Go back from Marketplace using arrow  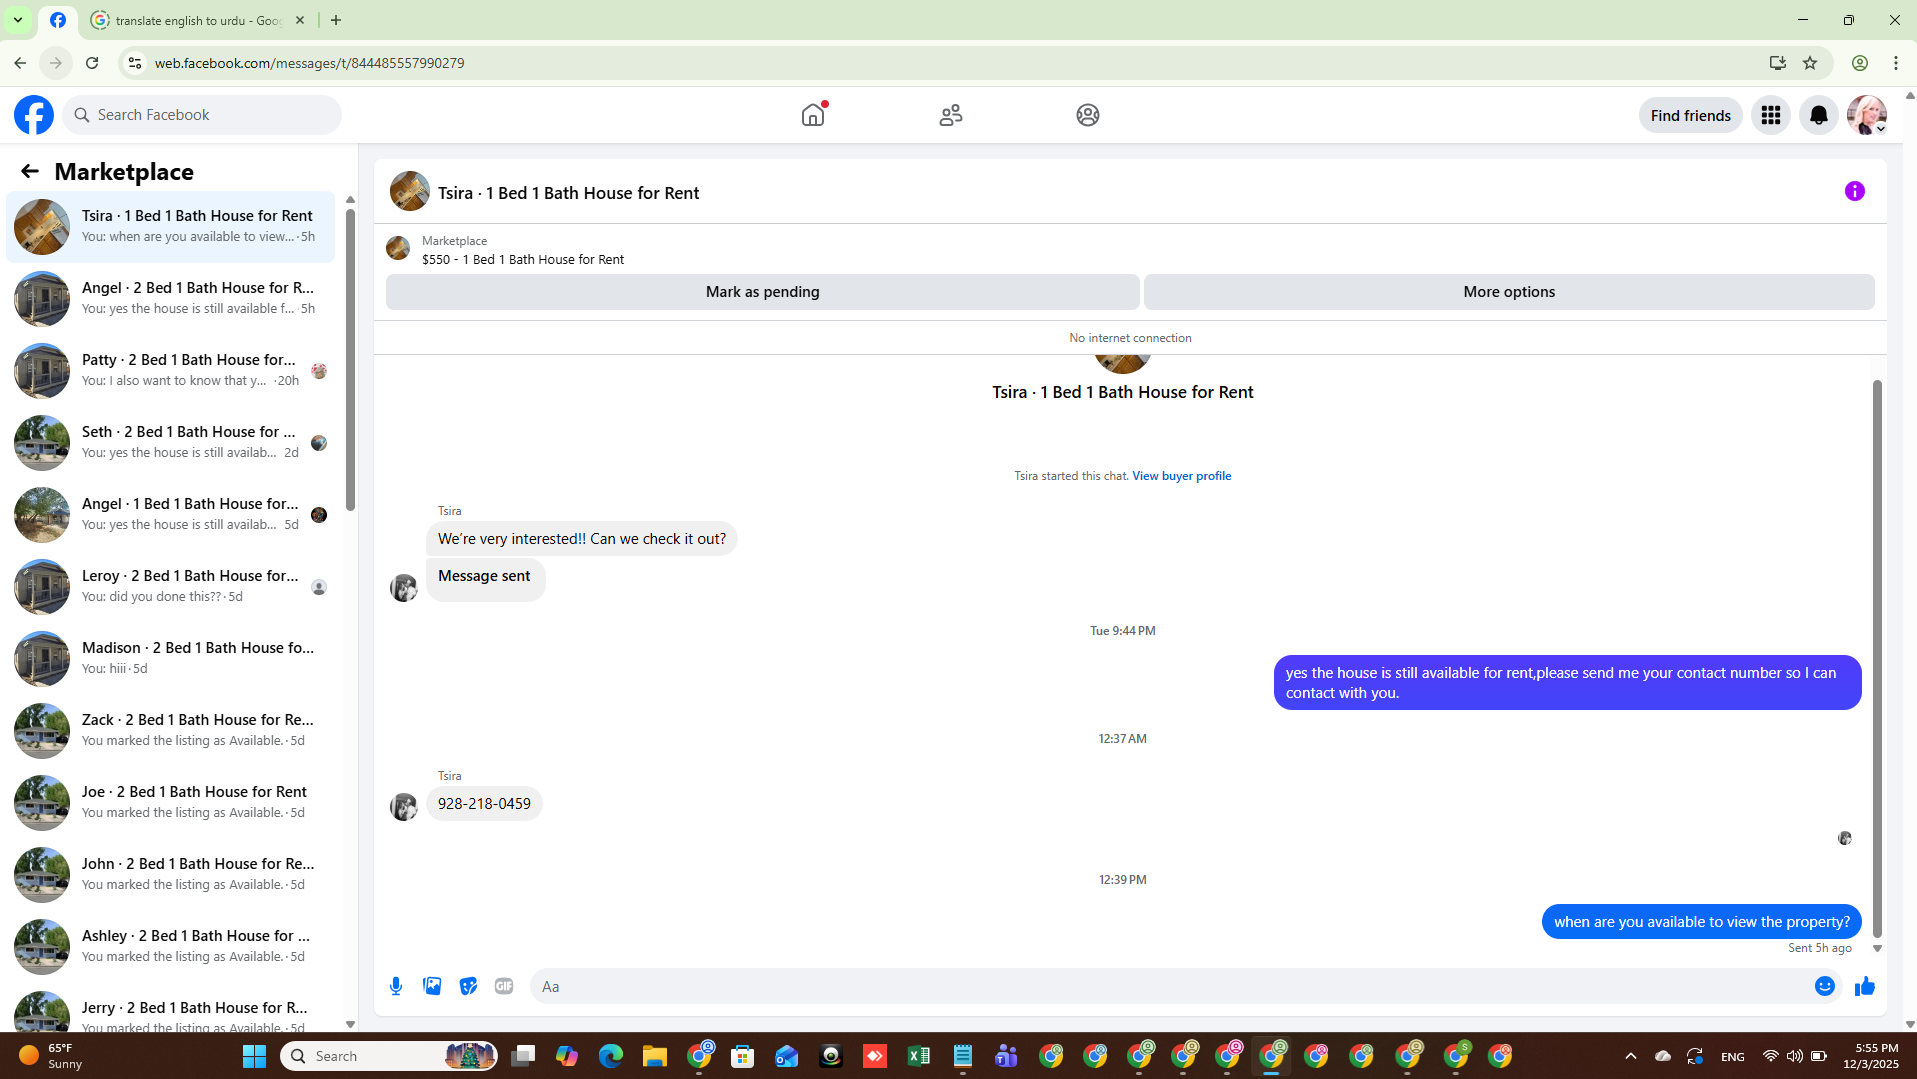click(30, 171)
